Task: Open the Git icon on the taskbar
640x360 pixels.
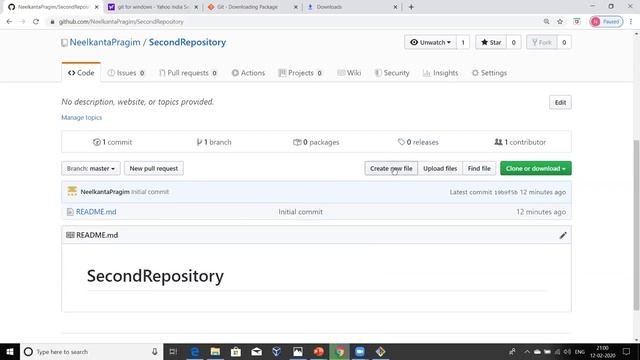Action: click(380, 351)
